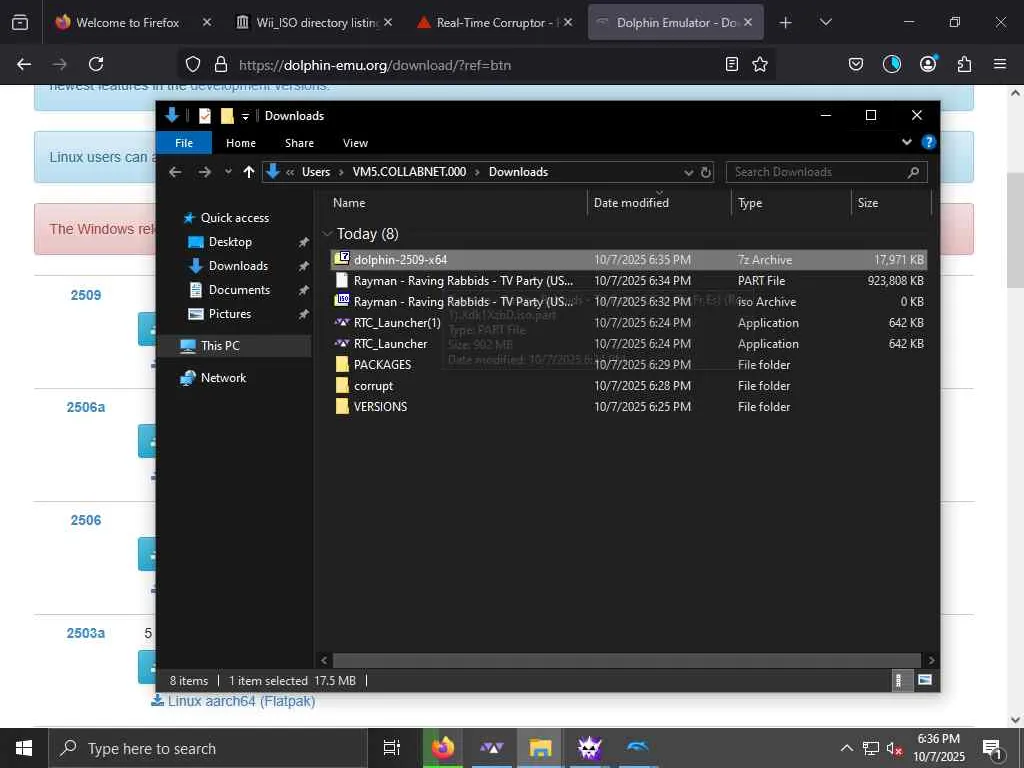Toggle Firefox reader view icon

click(x=732, y=64)
